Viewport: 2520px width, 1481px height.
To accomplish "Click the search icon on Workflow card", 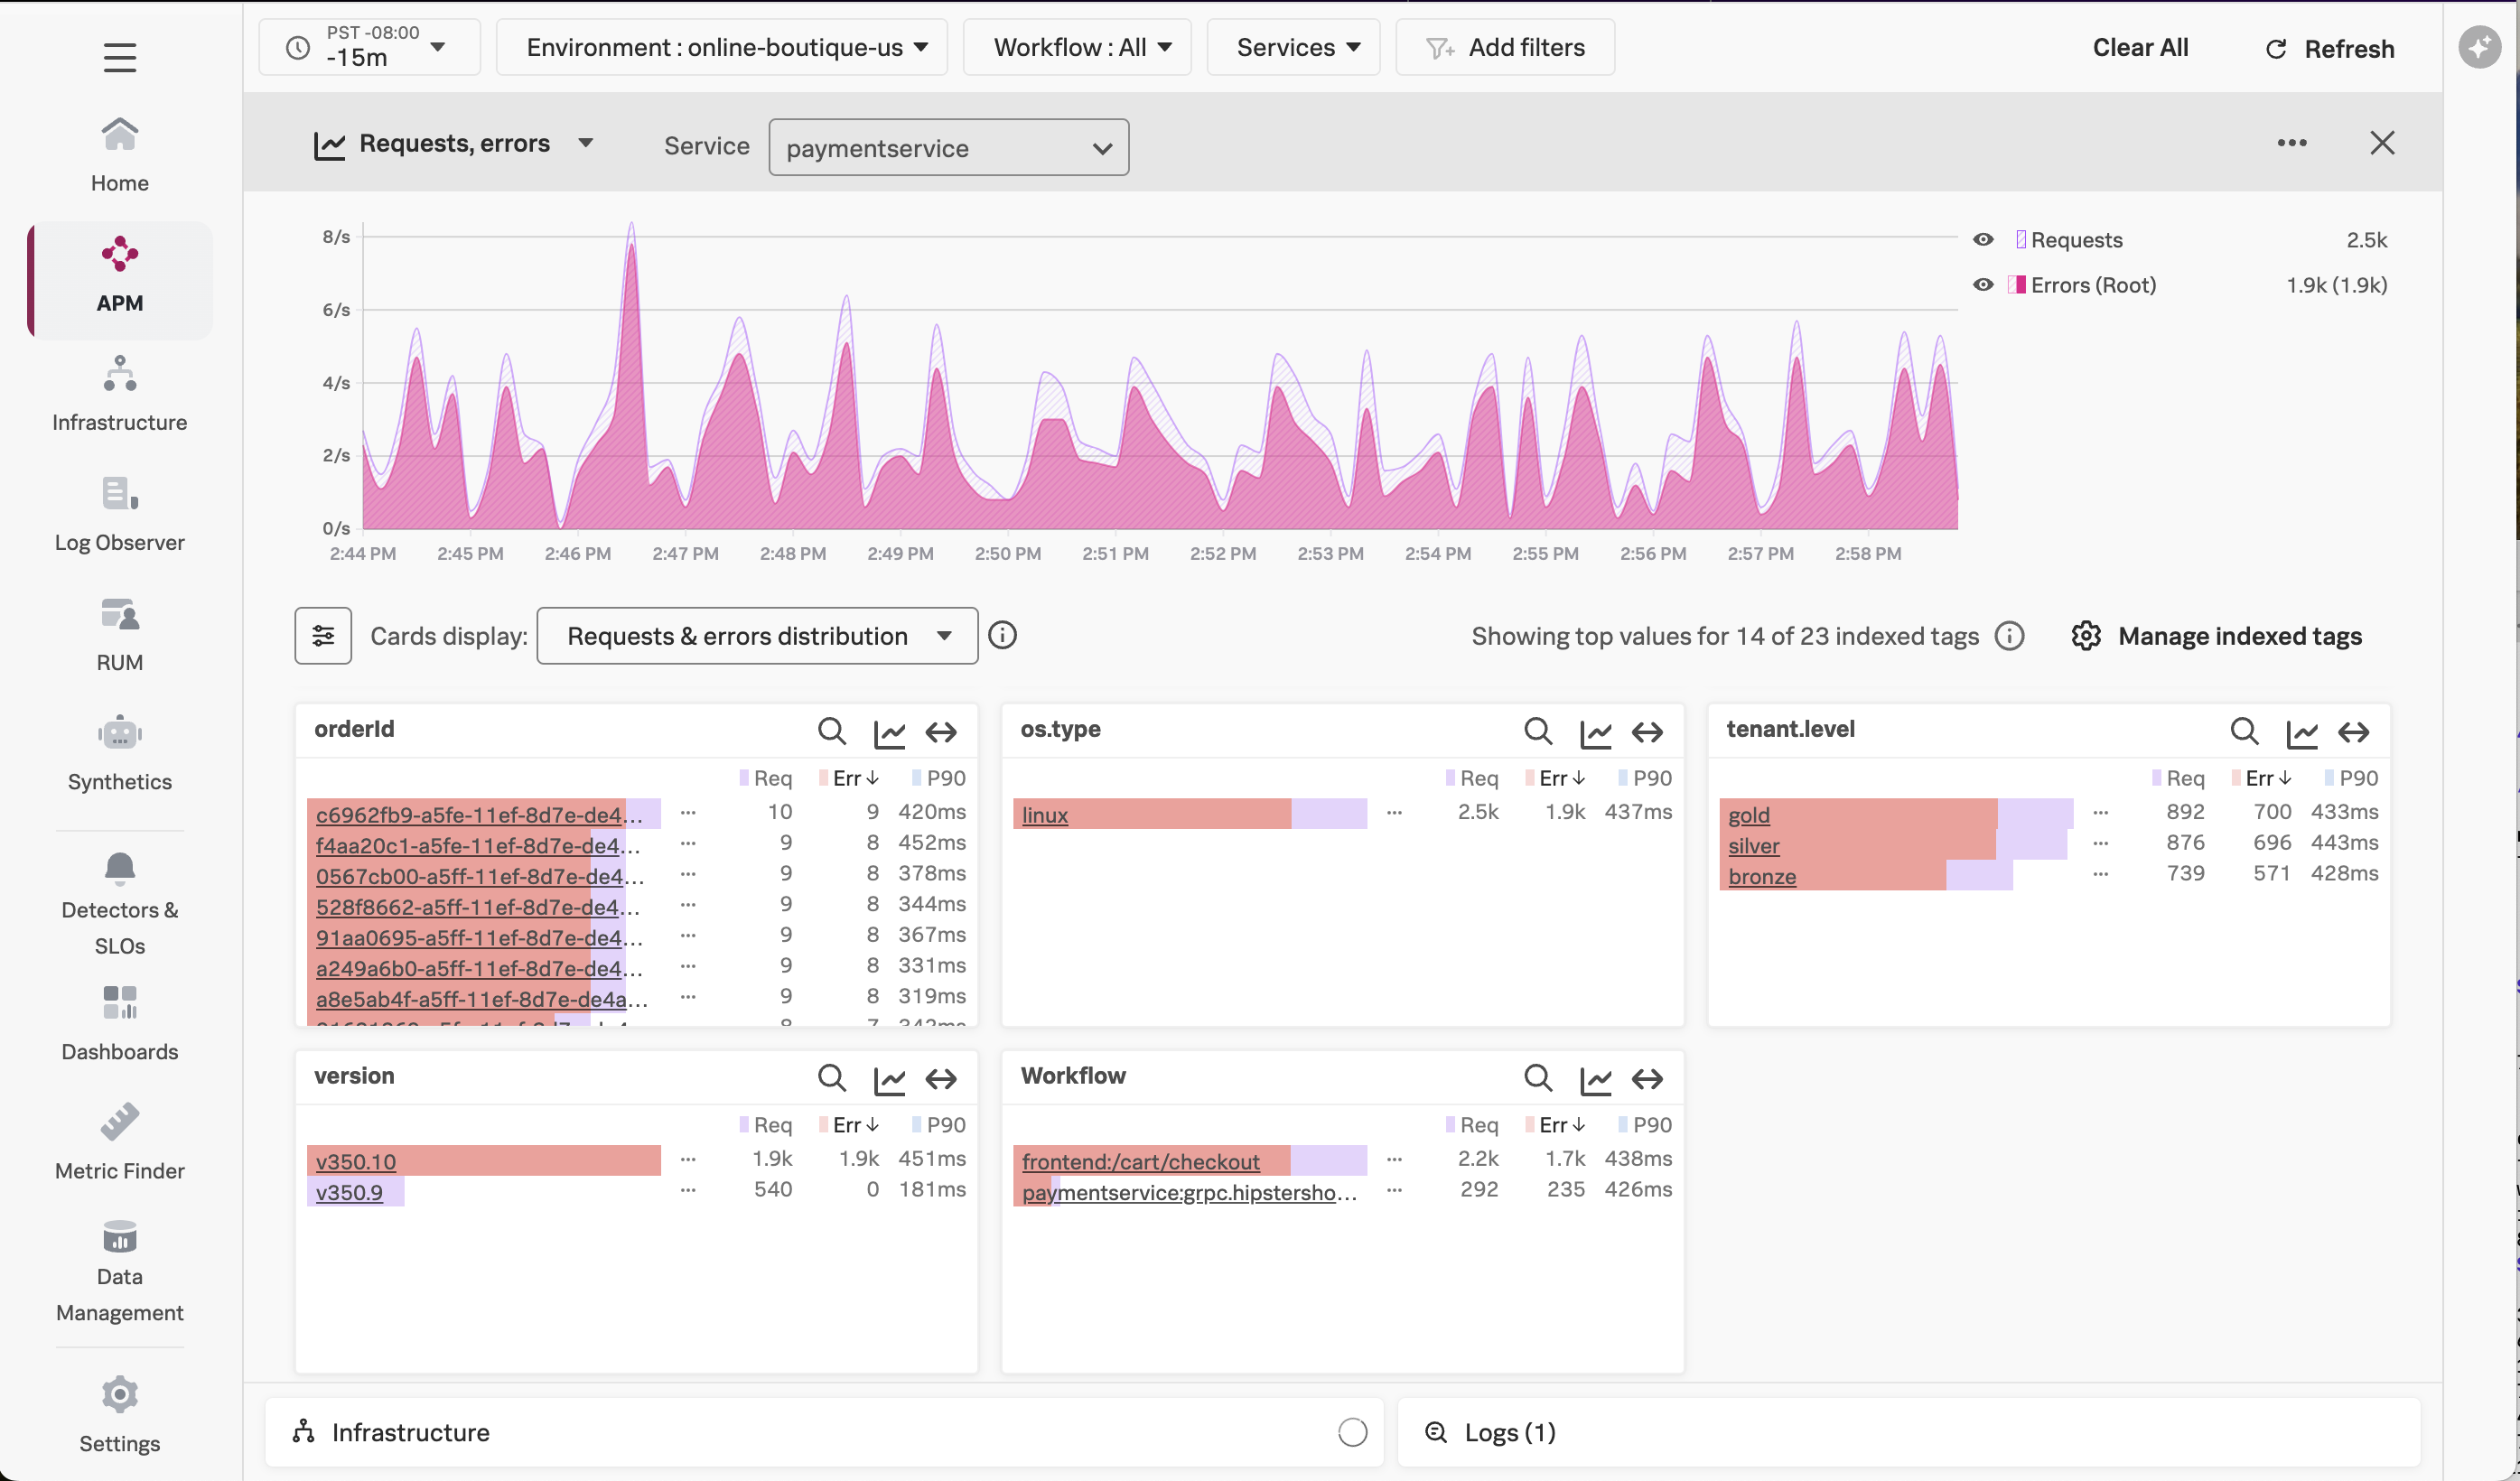I will click(x=1537, y=1078).
